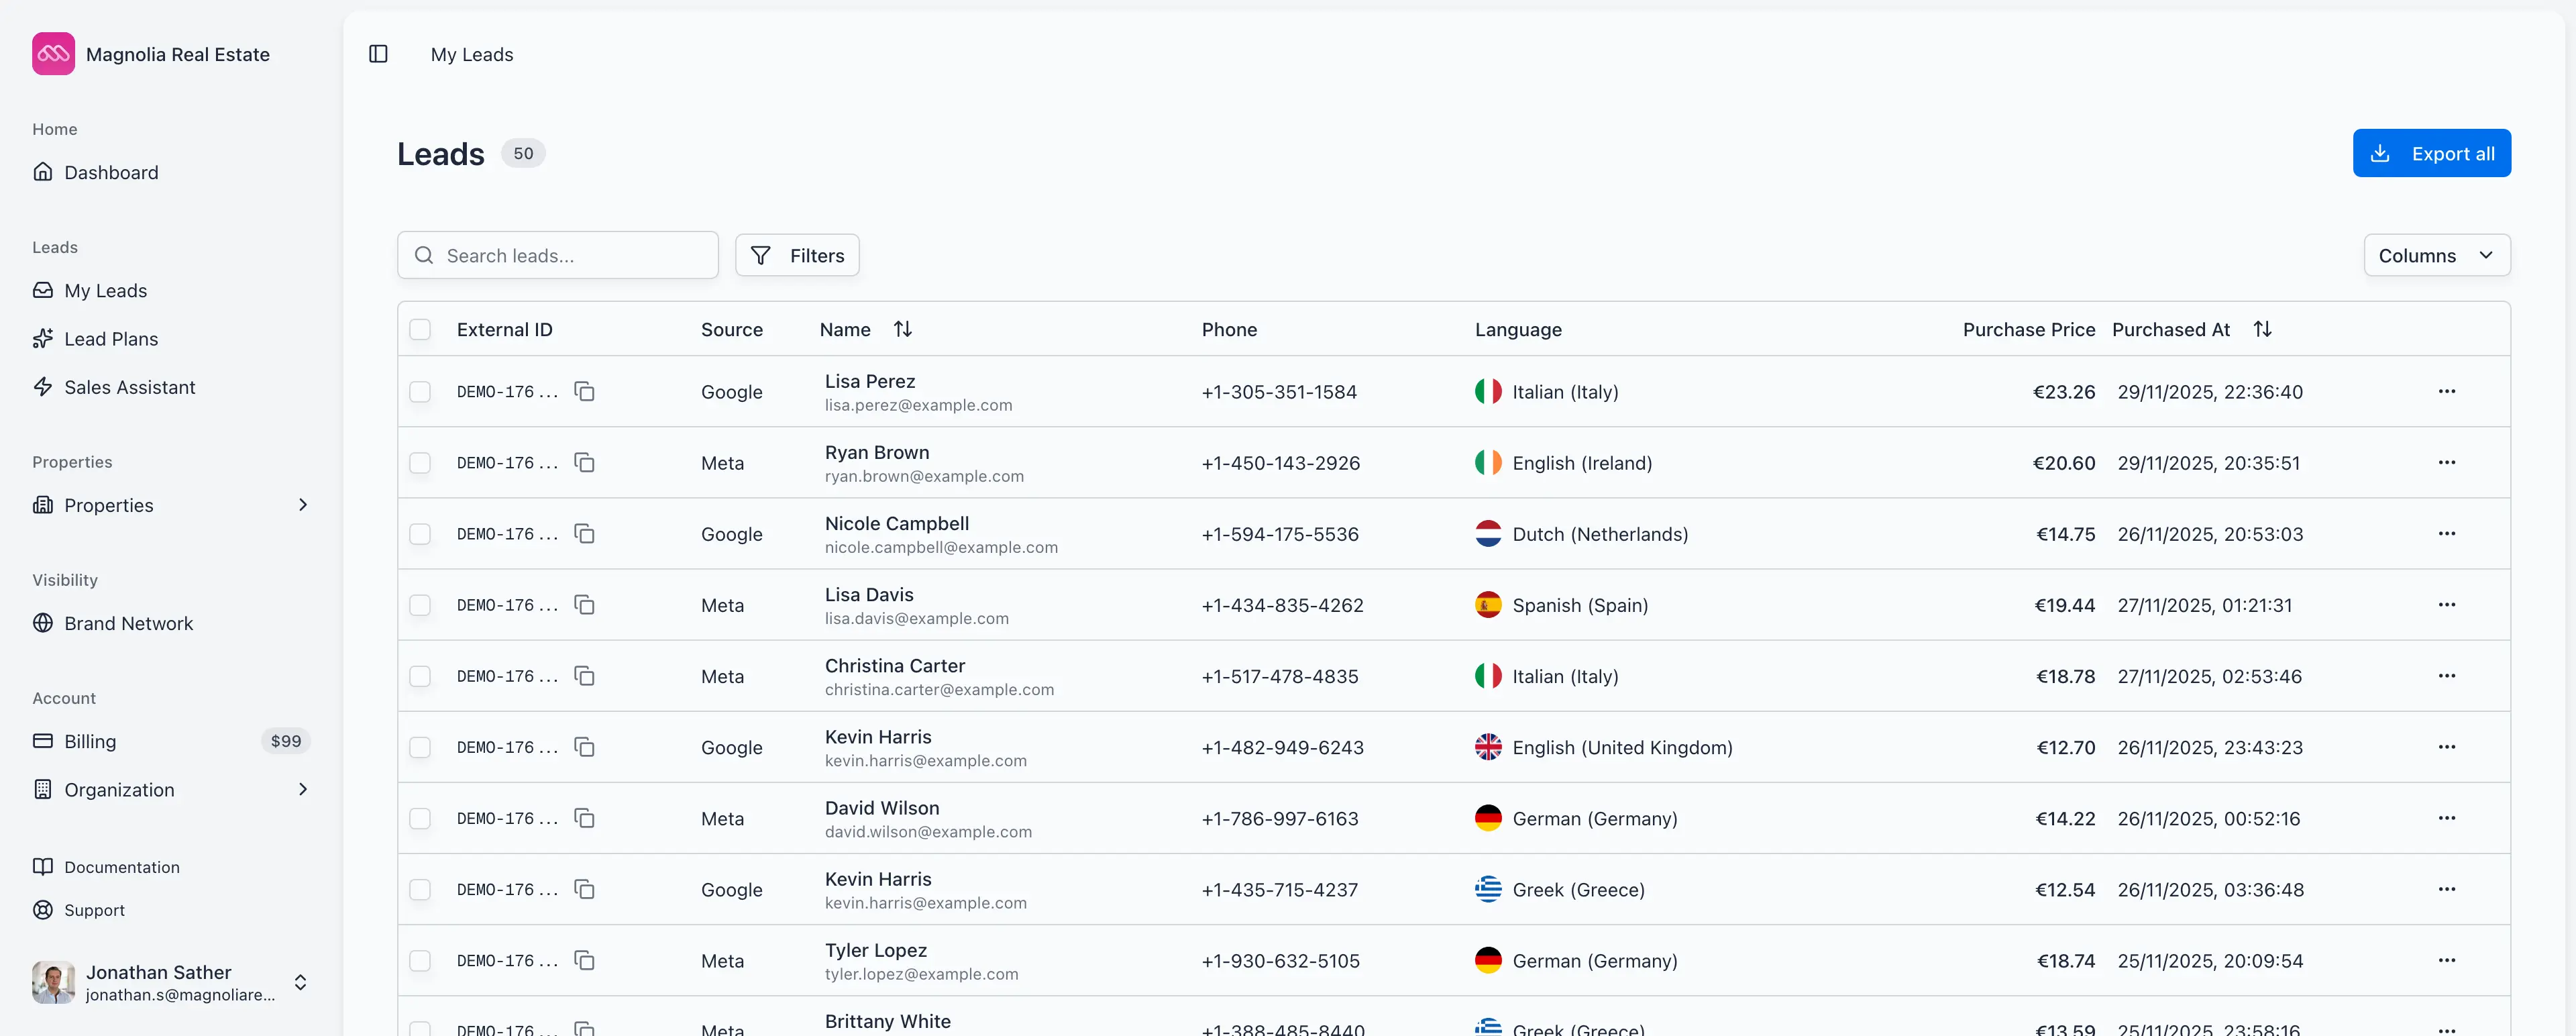Open the Columns dropdown
This screenshot has height=1036, width=2576.
point(2437,255)
